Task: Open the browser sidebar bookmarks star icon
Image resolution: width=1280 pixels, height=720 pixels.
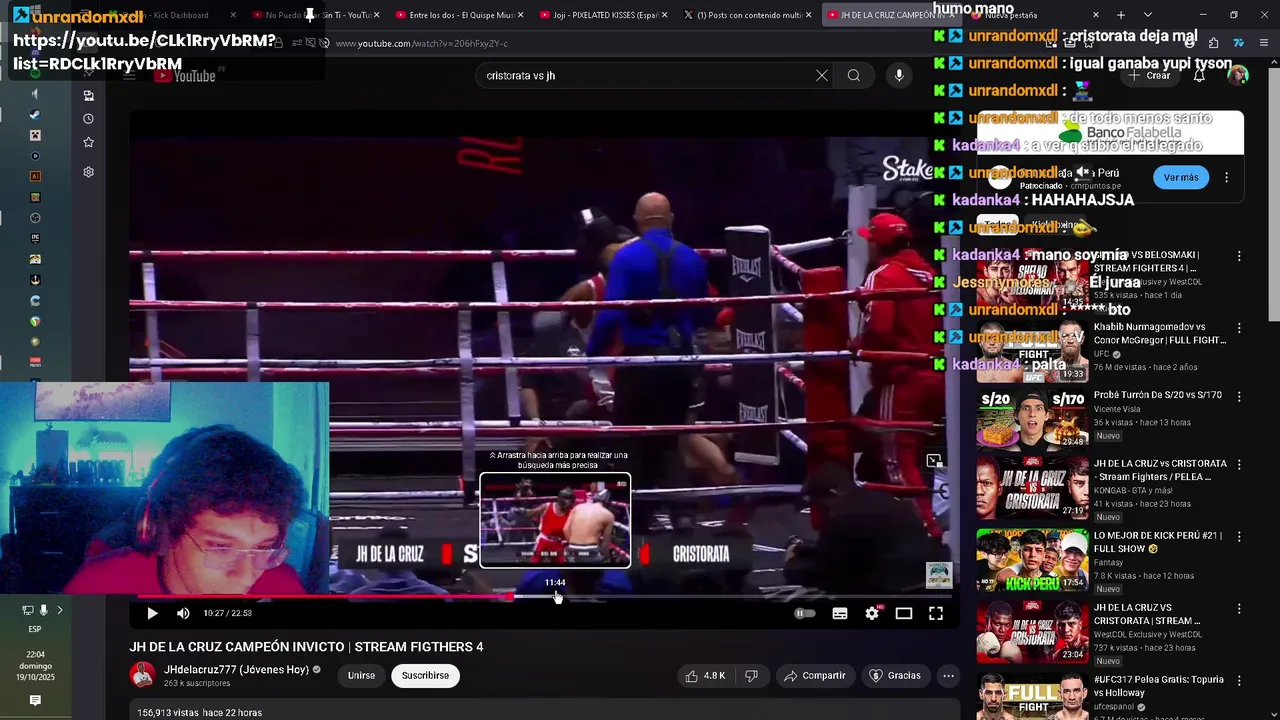Action: point(88,142)
